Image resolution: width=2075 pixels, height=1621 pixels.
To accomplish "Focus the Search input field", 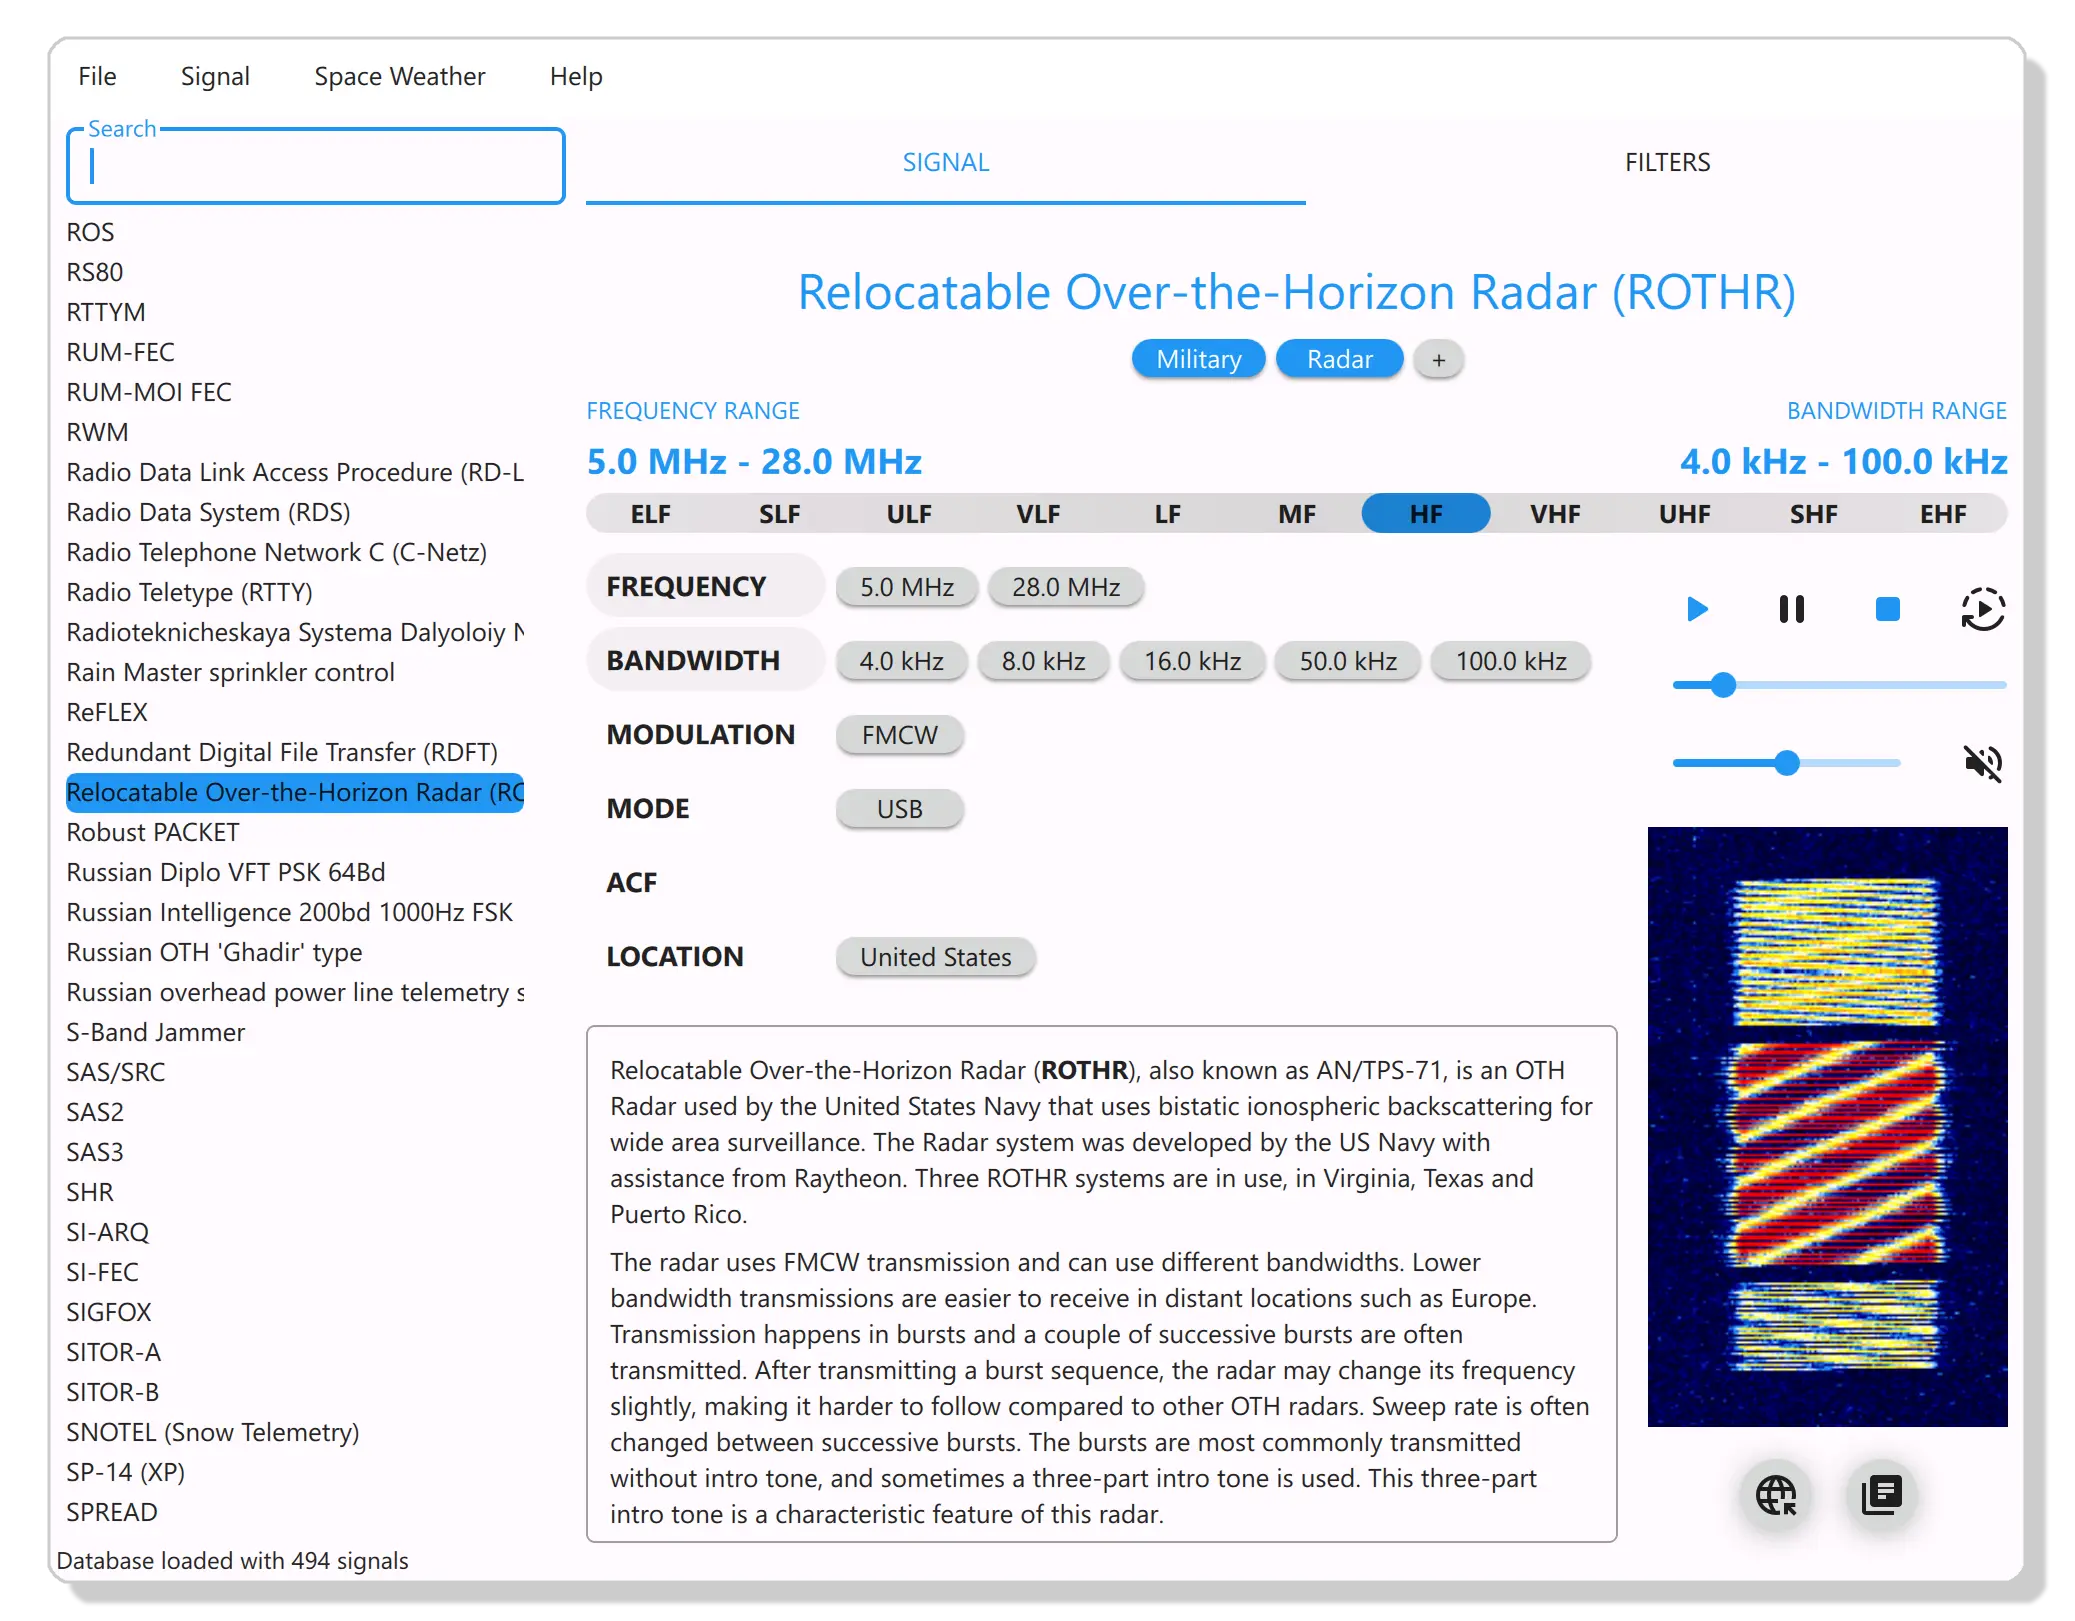I will coord(315,167).
